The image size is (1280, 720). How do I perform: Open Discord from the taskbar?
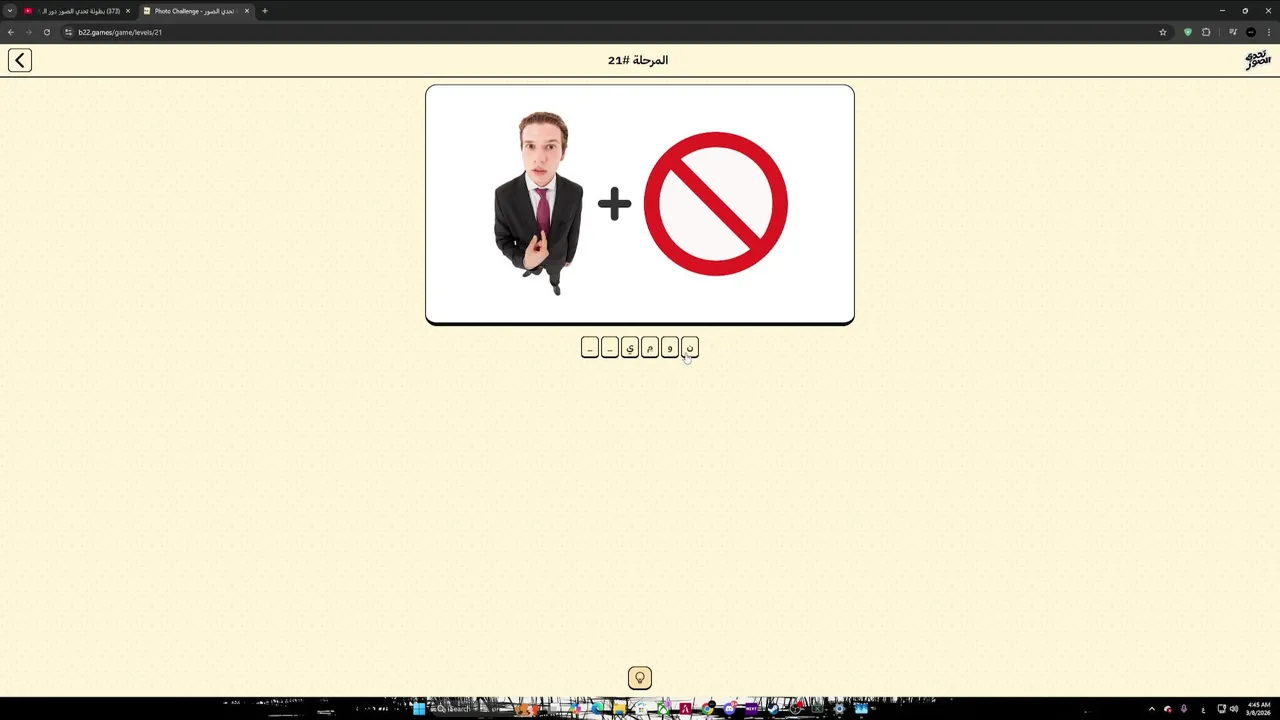click(730, 709)
